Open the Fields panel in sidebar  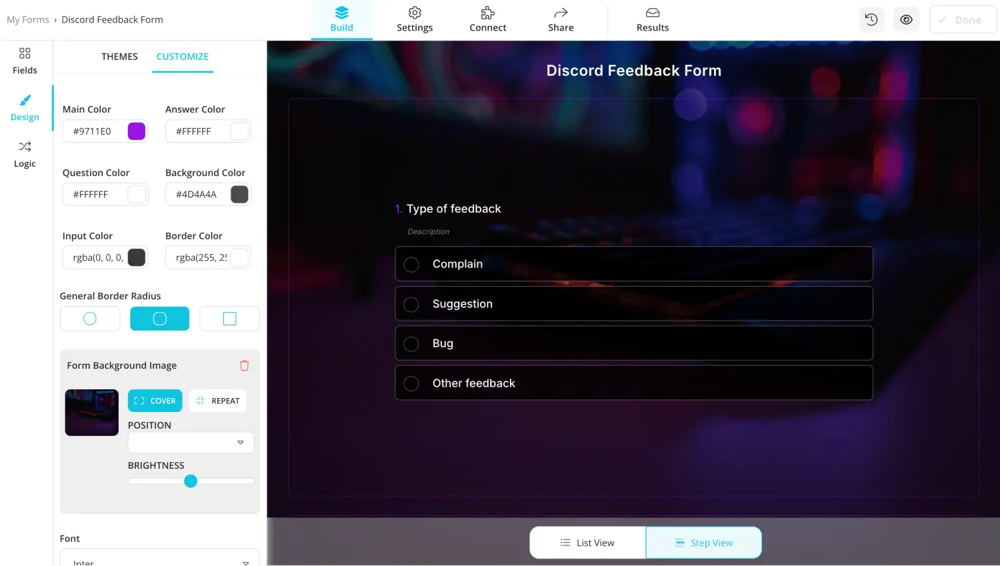25,61
